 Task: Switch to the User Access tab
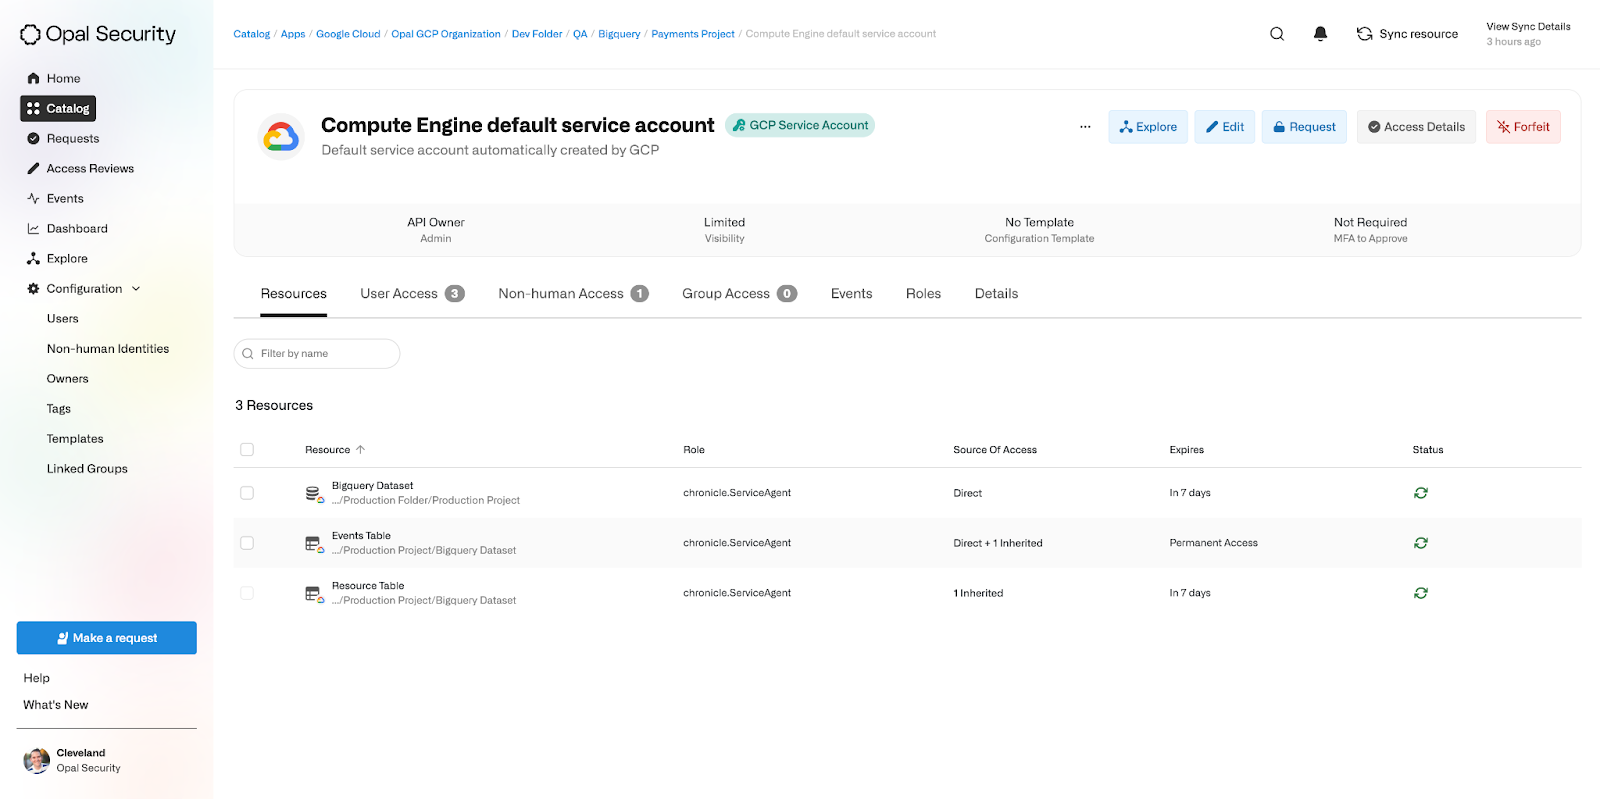(x=412, y=293)
